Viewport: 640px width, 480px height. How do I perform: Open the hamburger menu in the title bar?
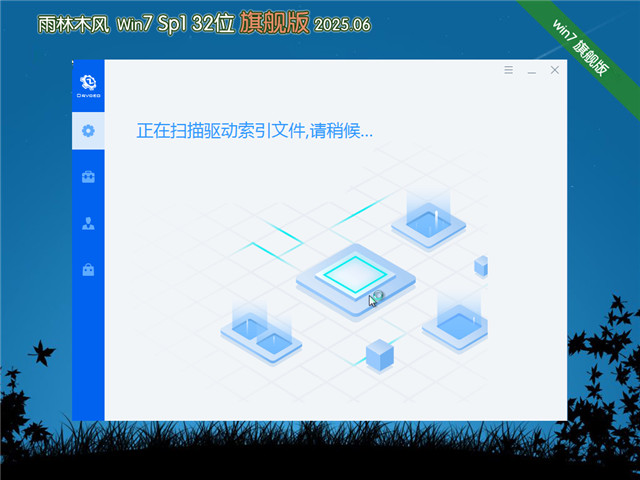(508, 70)
